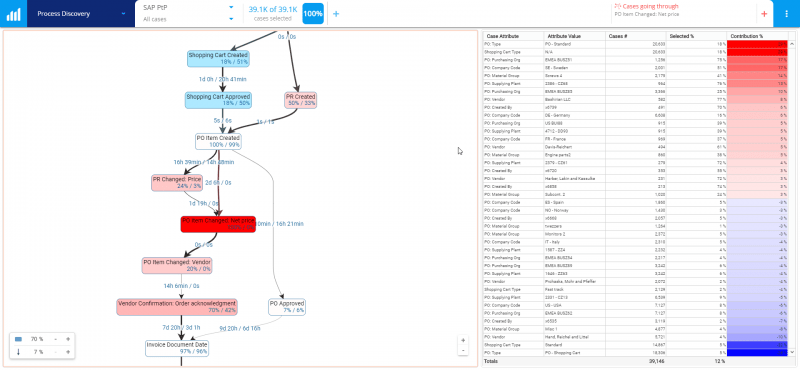Click the '1d 0h / 20h 41min' transition label
Screen dimensions: 800x370
(x=223, y=79)
